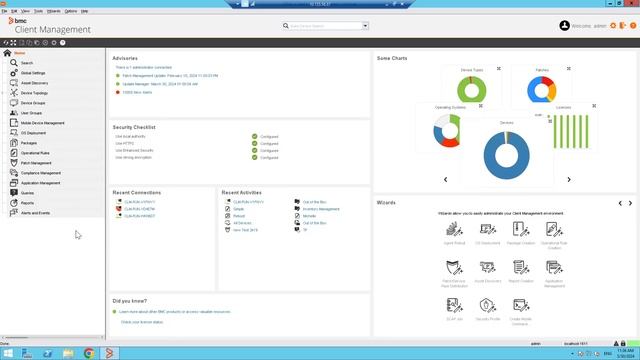The image size is (640, 360).
Task: Launch the OS Deployment wizard icon
Action: point(488,230)
